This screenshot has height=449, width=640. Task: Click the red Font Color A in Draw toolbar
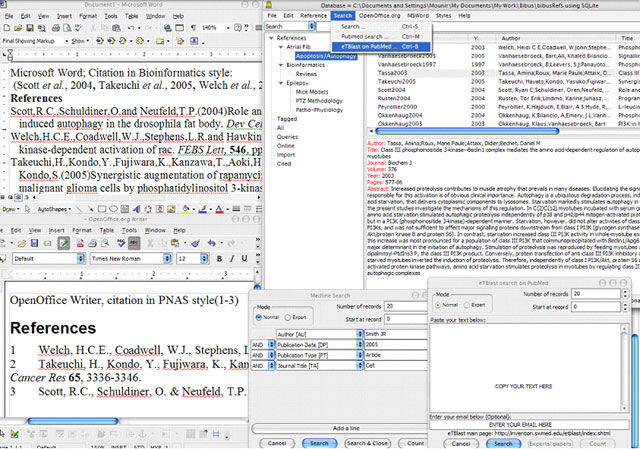(219, 209)
